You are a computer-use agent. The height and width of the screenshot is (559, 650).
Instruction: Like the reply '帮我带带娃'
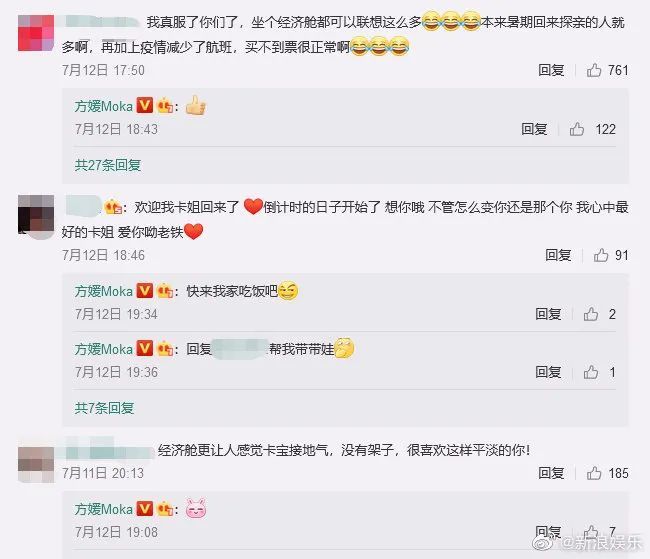point(591,372)
